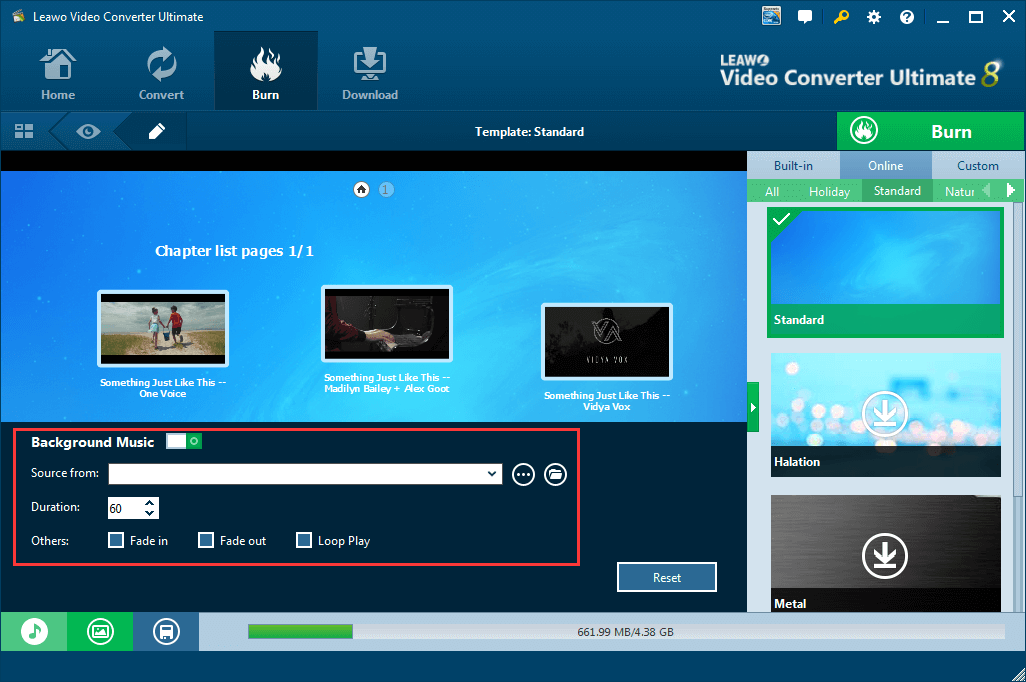Image resolution: width=1026 pixels, height=682 pixels.
Task: Open the background image settings icon
Action: click(x=100, y=632)
